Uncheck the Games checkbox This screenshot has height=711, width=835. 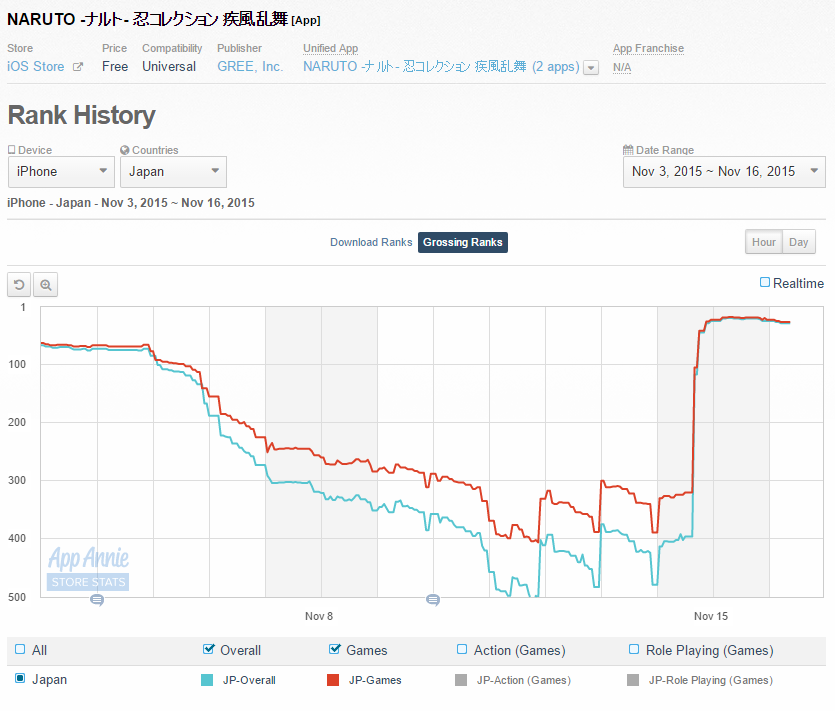334,649
